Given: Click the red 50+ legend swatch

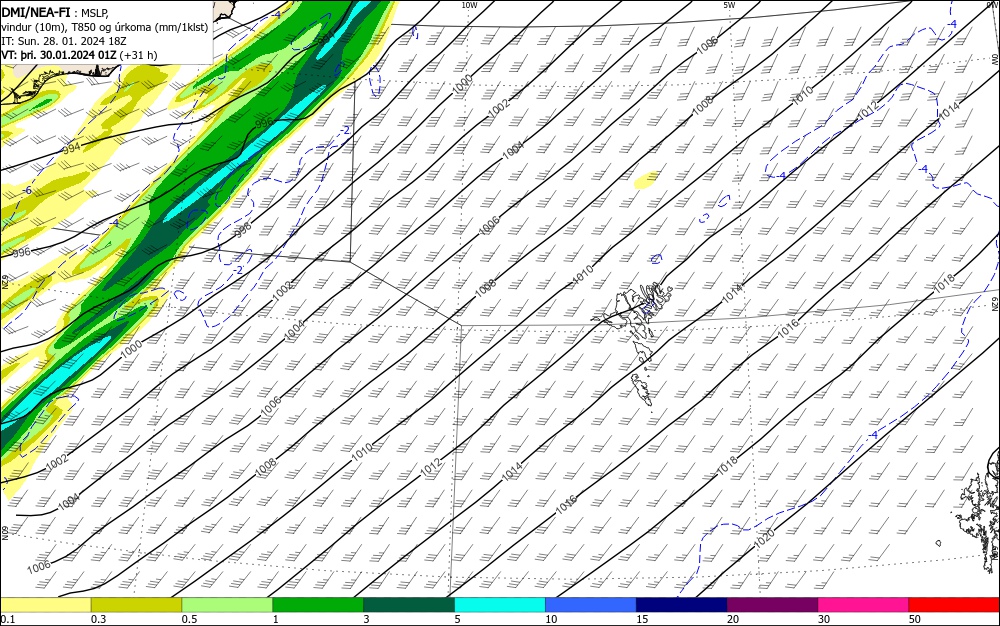Looking at the screenshot, I should [x=954, y=605].
